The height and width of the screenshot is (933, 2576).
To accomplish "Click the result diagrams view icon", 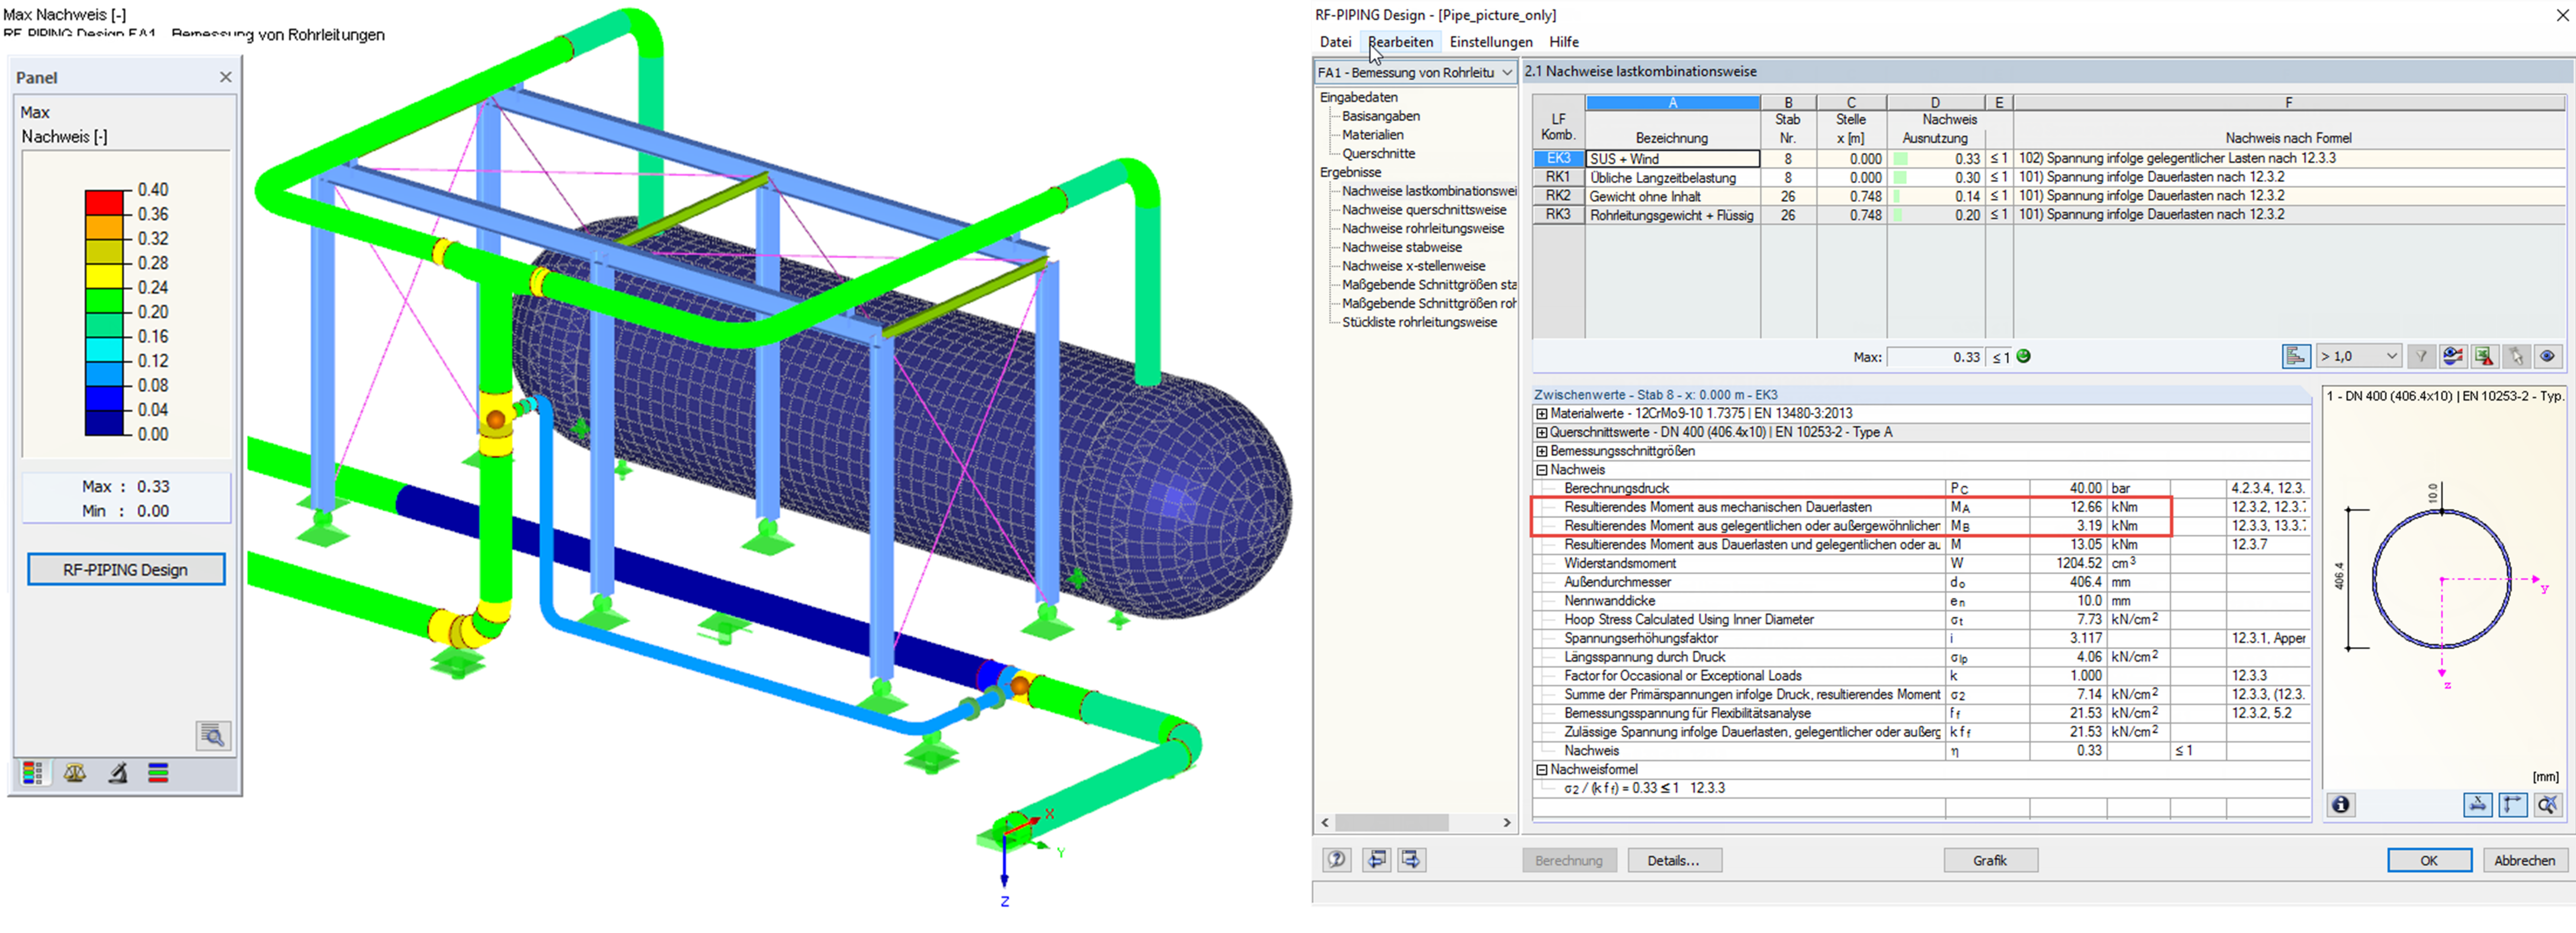I will point(2453,356).
